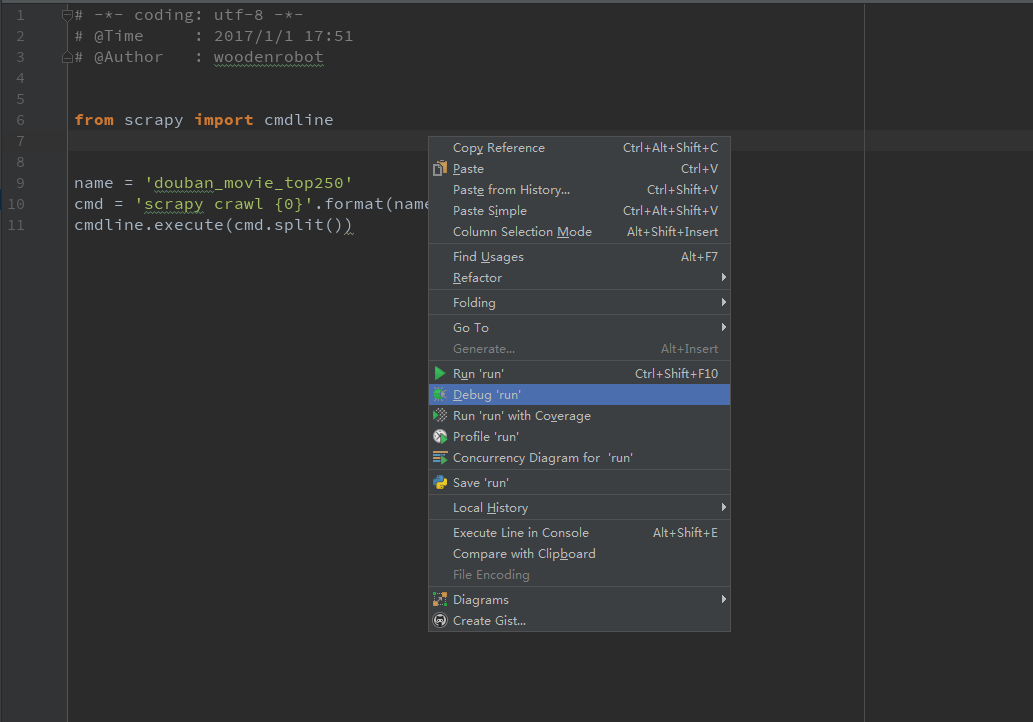Click the Profile 'run' icon

(440, 437)
